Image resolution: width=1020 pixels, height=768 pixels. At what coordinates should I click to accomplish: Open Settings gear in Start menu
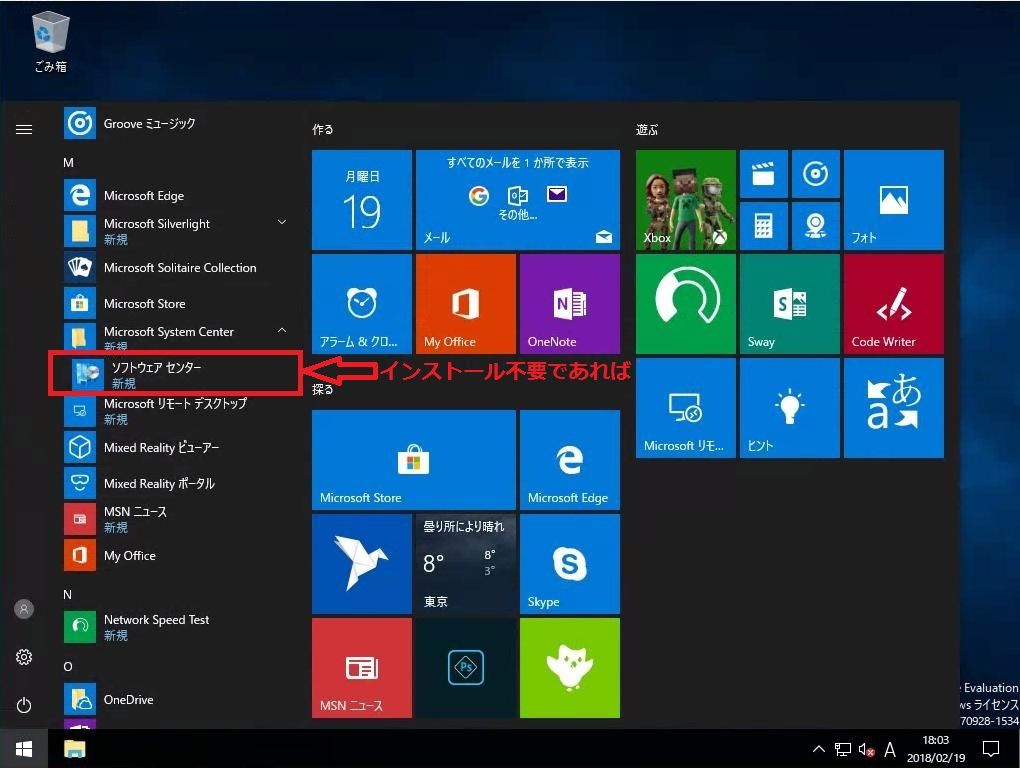point(24,657)
